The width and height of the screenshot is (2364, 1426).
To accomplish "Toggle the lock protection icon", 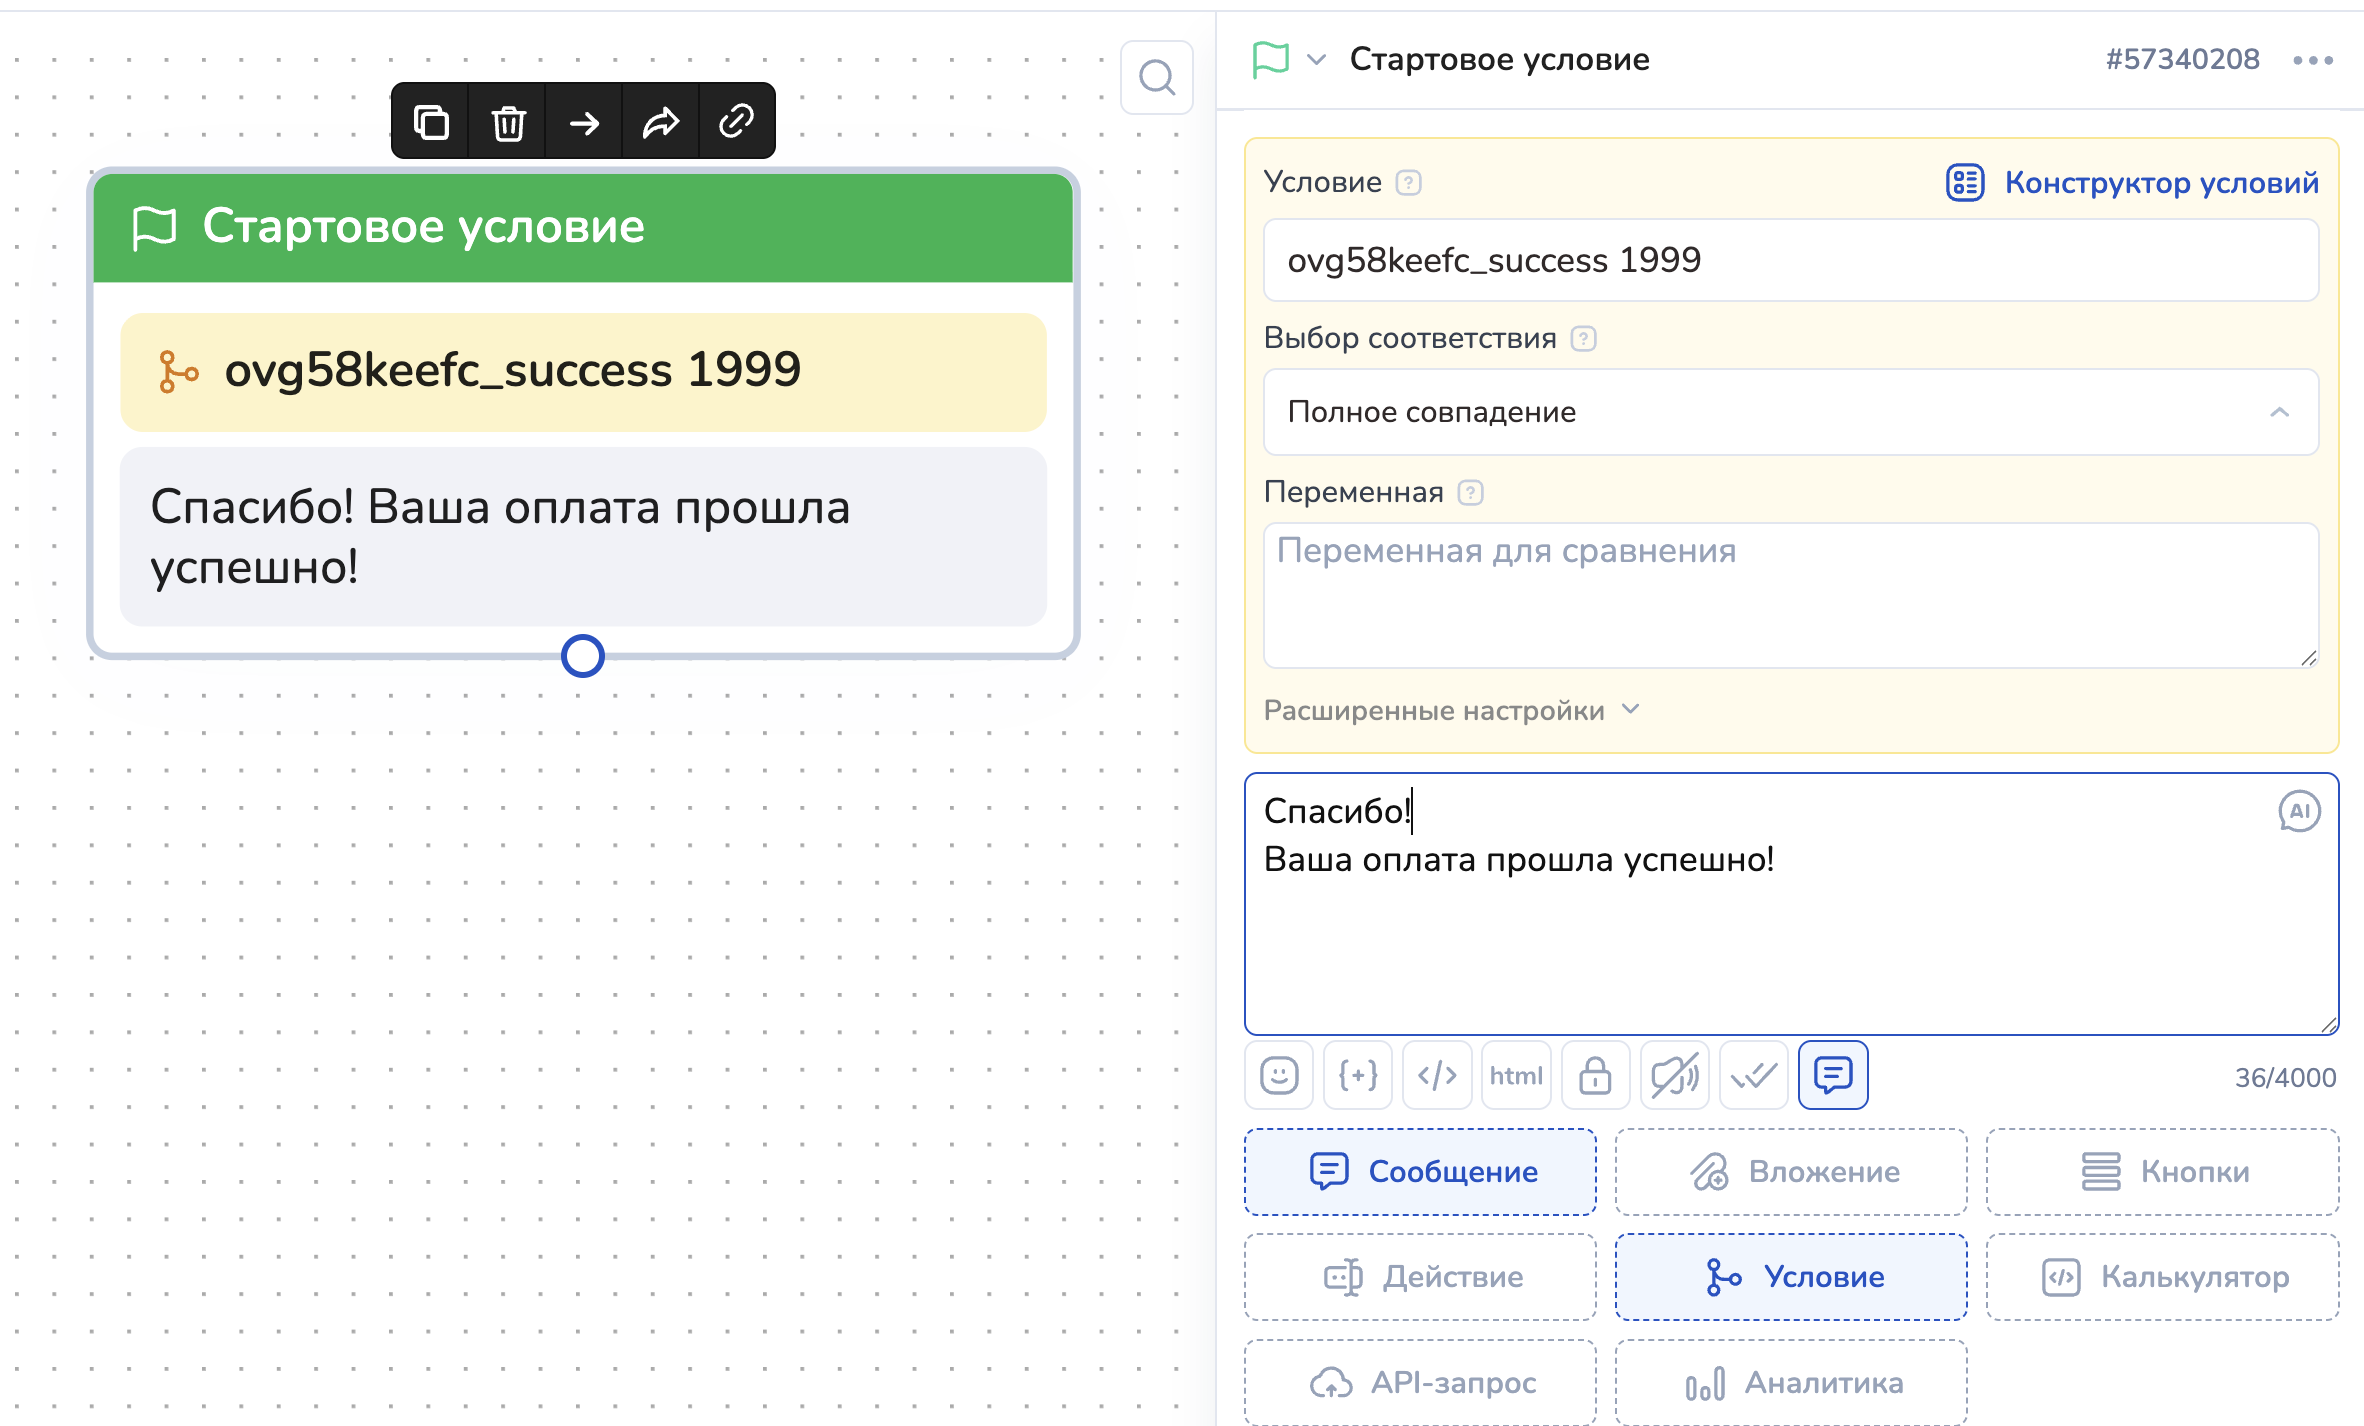I will point(1595,1076).
